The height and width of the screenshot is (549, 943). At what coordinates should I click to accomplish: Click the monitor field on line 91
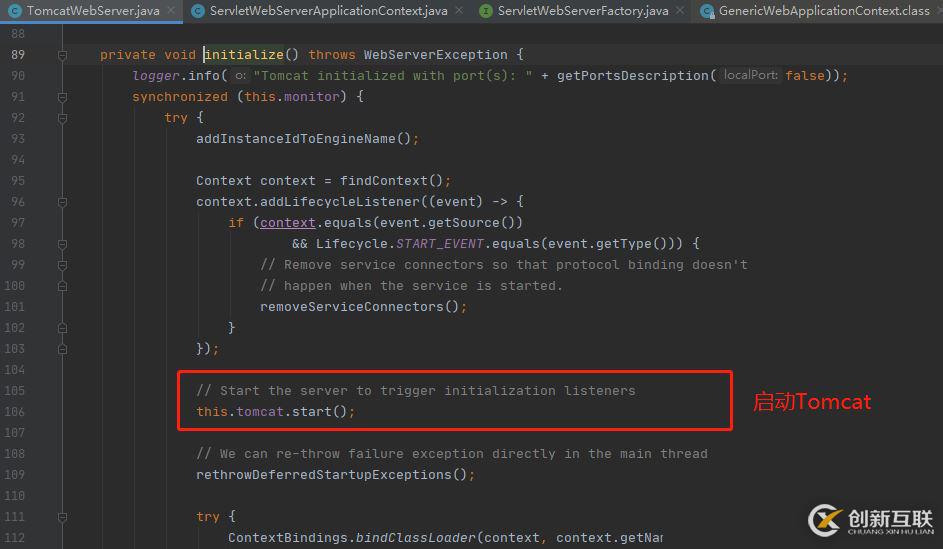pyautogui.click(x=312, y=97)
